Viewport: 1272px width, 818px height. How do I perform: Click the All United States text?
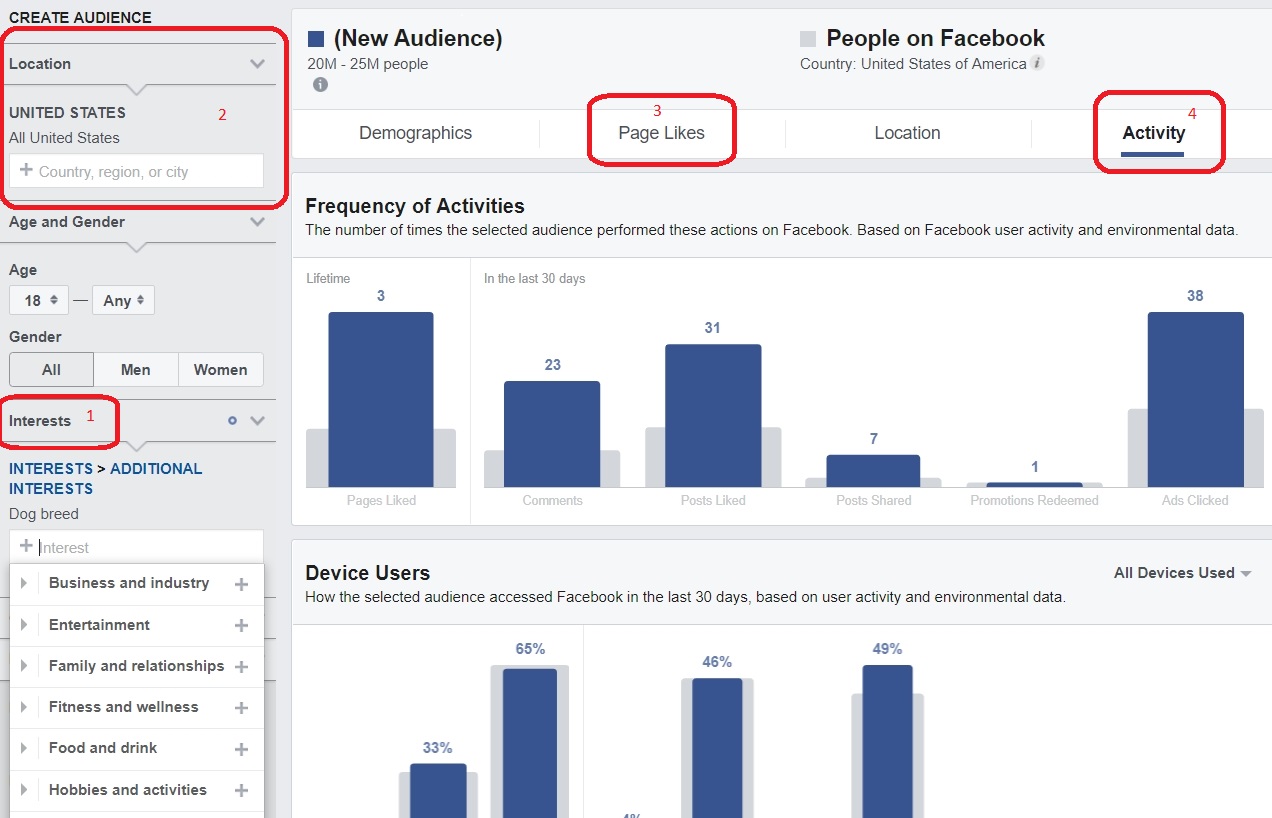pos(64,138)
